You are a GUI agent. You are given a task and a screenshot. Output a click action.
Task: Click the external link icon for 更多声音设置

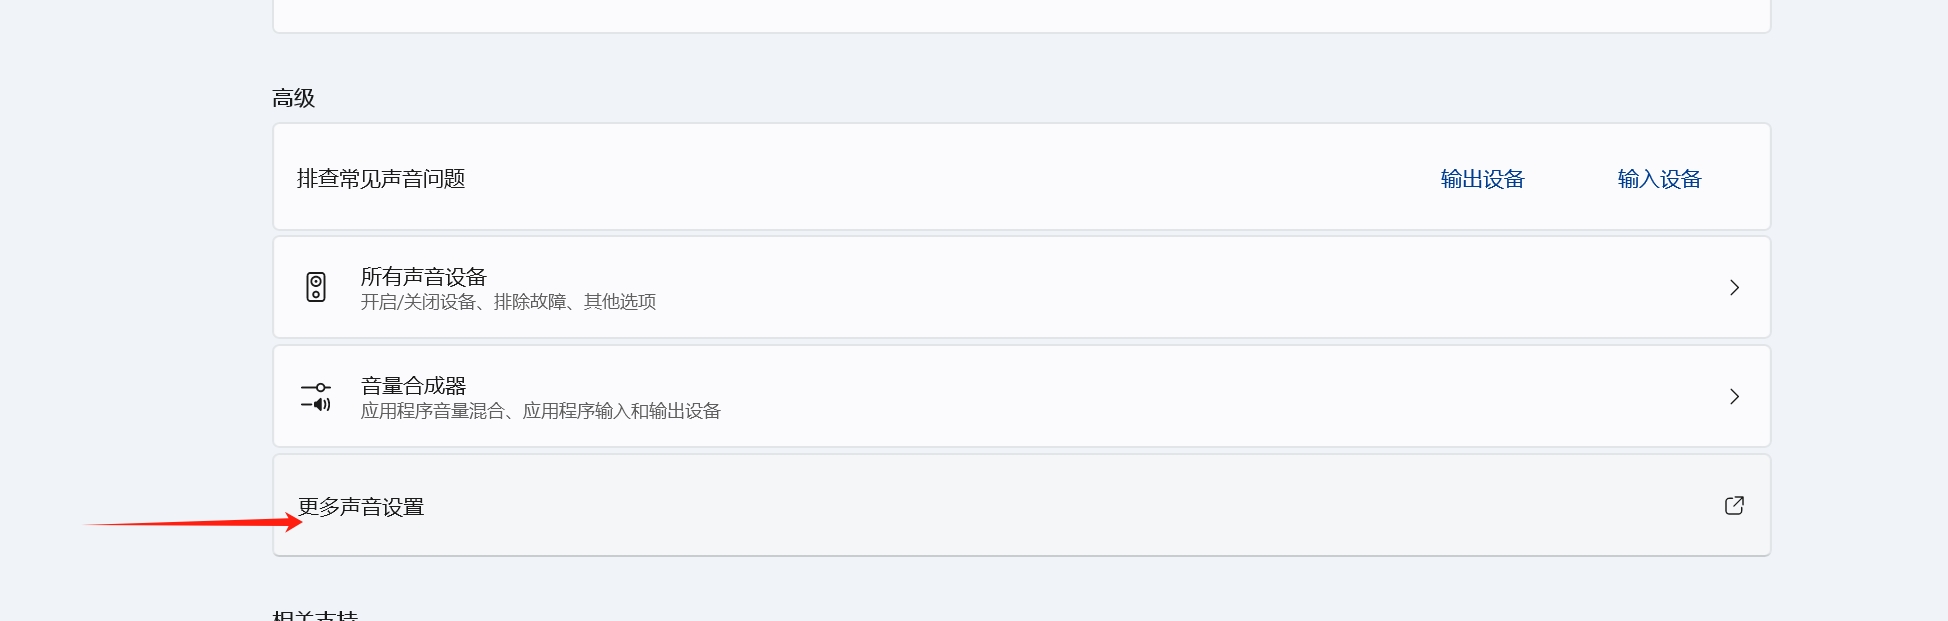[x=1734, y=506]
